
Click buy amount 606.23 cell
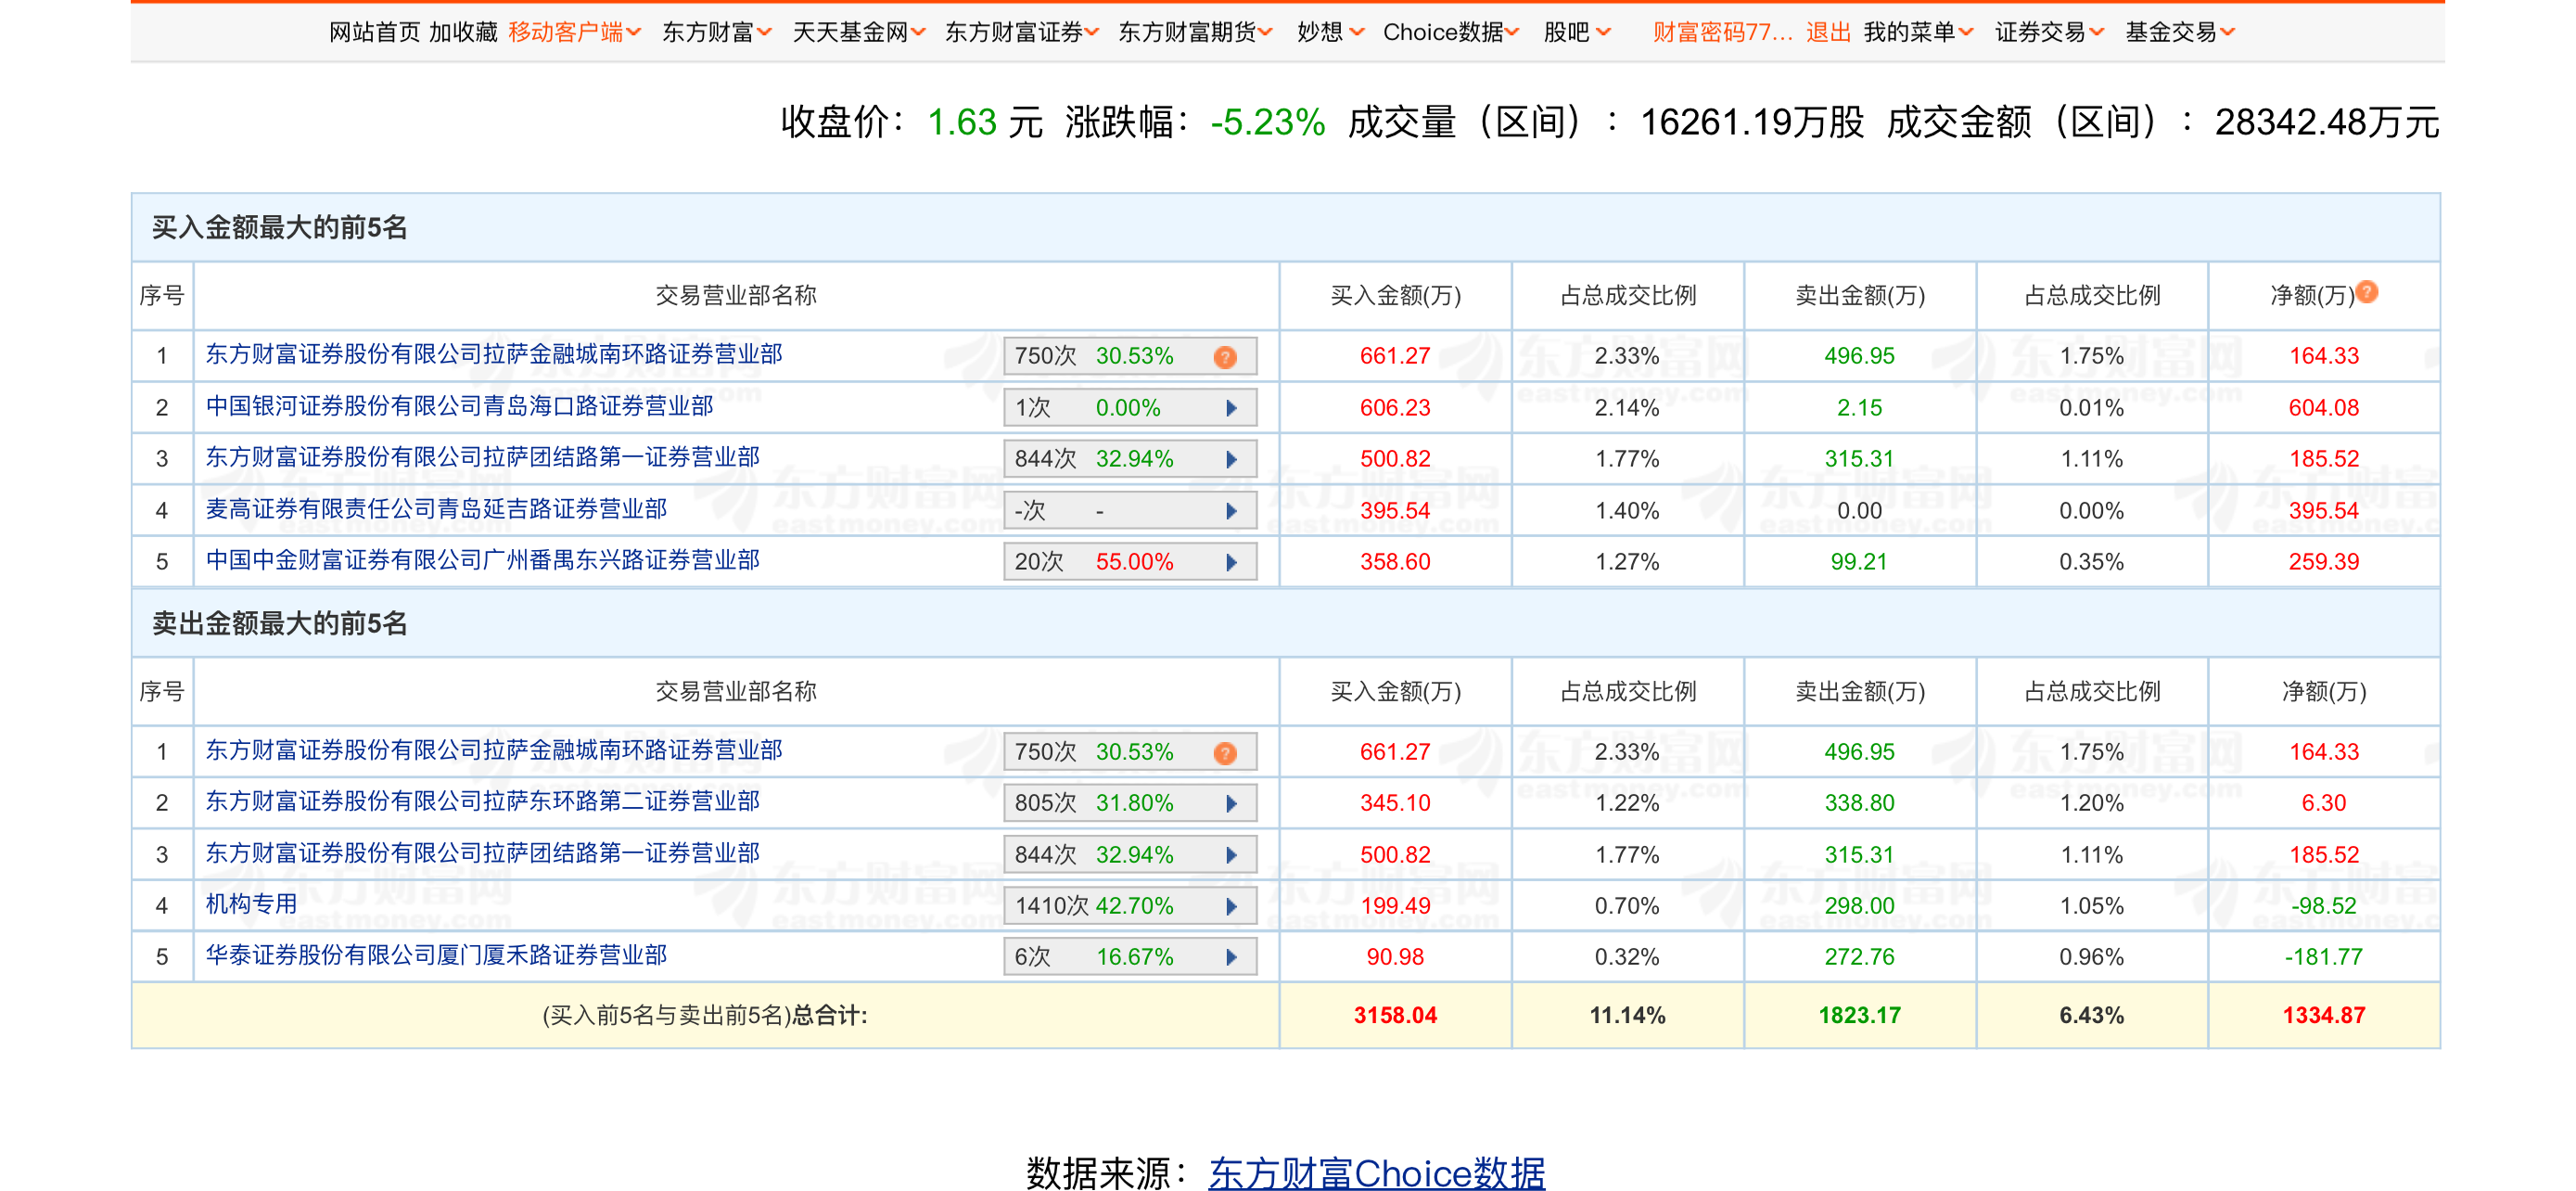1395,408
